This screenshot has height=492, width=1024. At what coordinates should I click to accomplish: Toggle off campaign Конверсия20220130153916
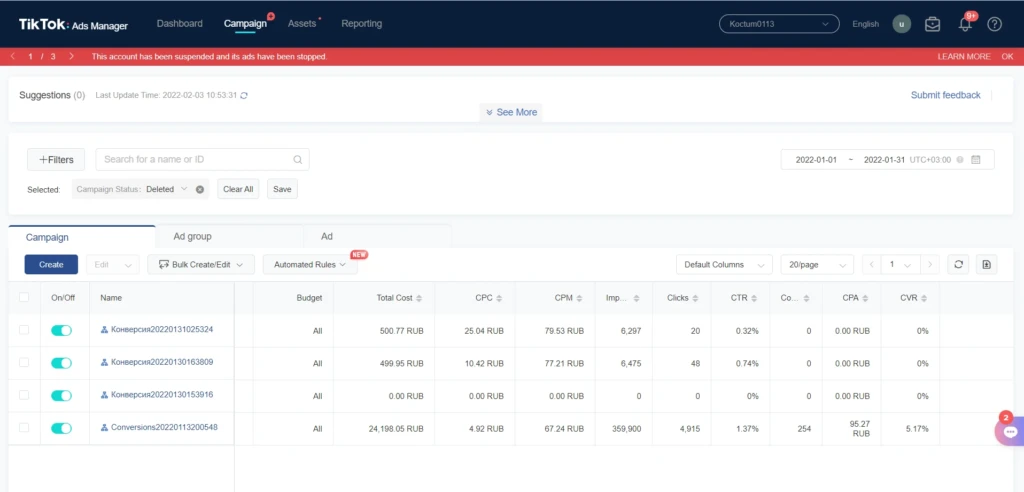click(61, 396)
